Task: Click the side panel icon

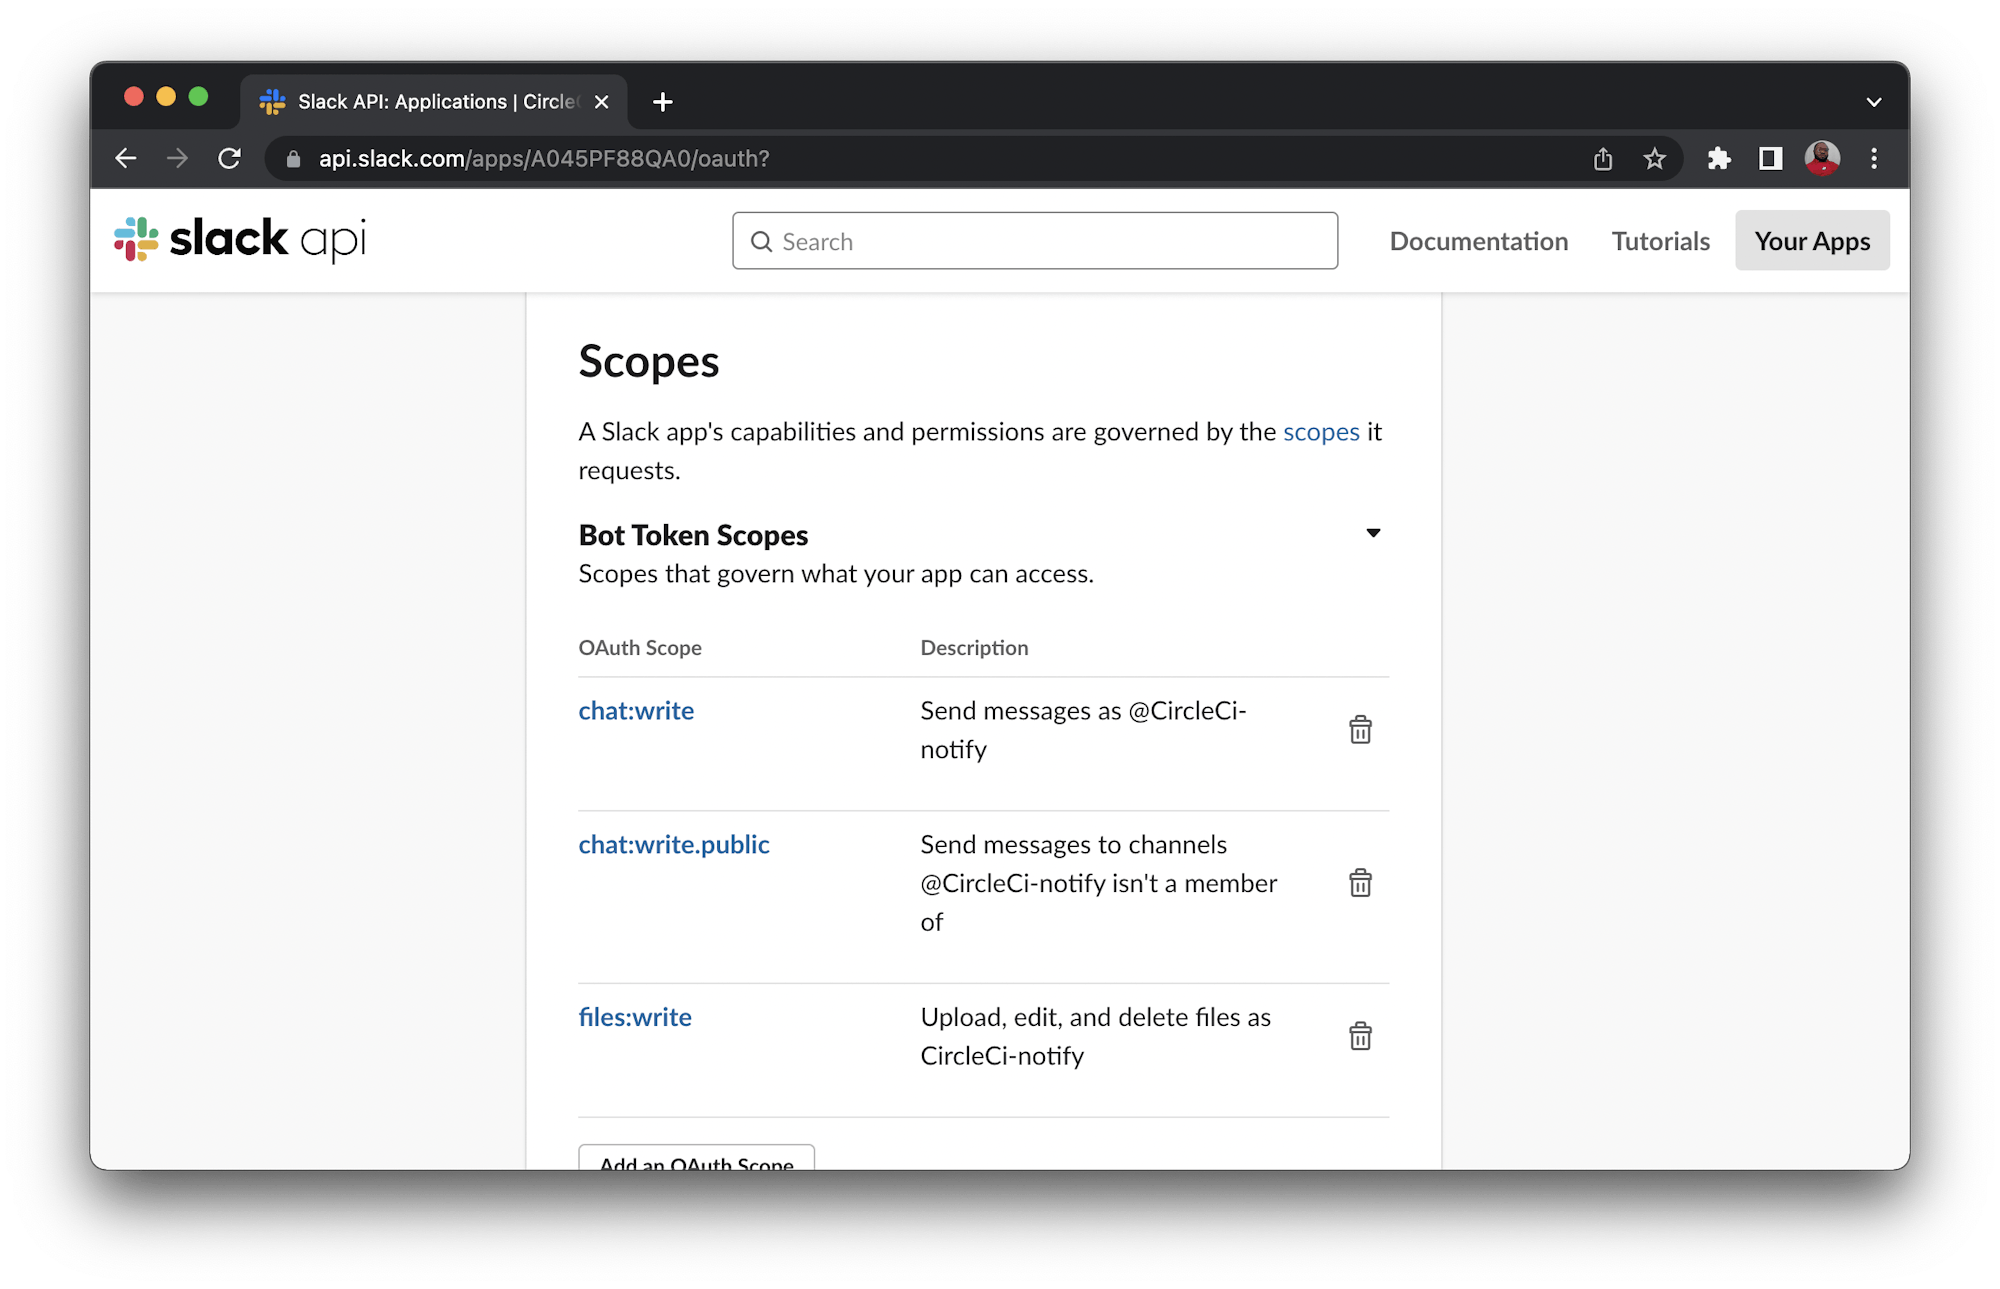Action: click(x=1770, y=158)
